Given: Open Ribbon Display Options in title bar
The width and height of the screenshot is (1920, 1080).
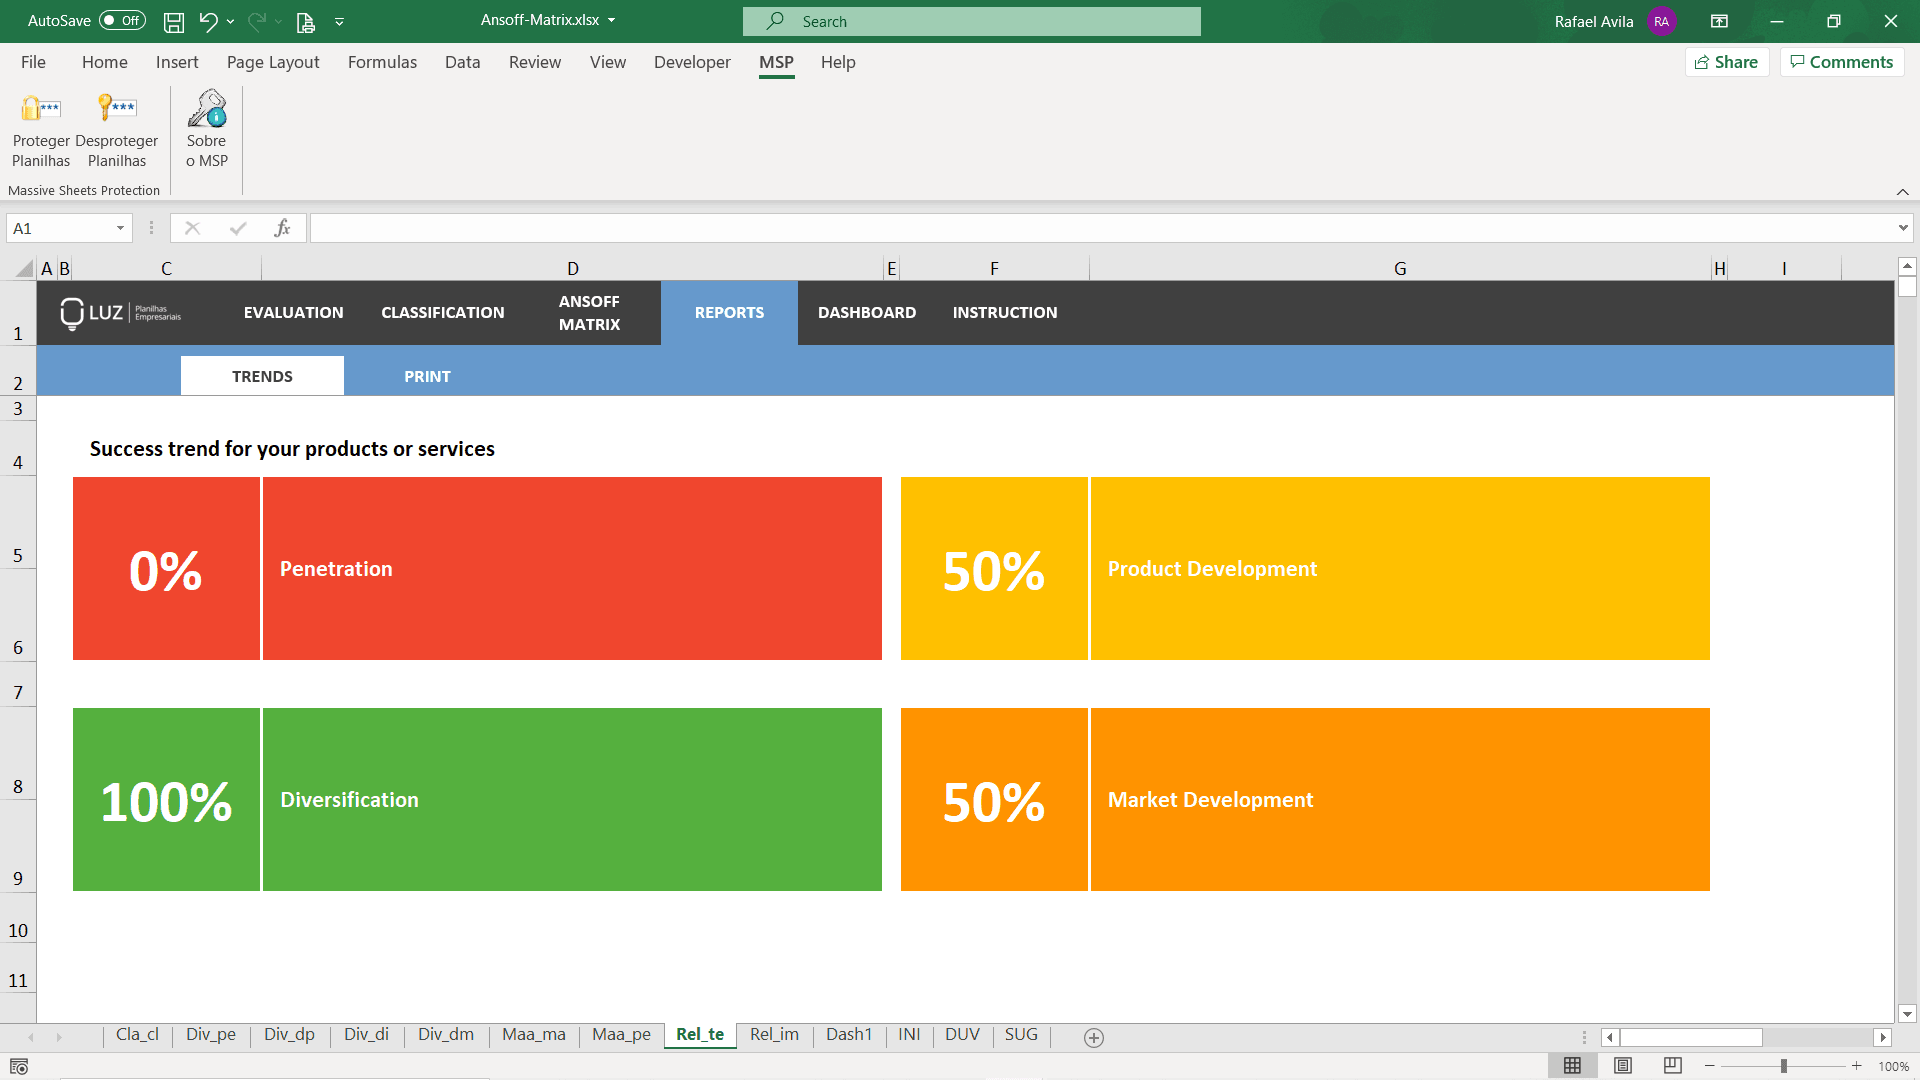Looking at the screenshot, I should point(1720,21).
